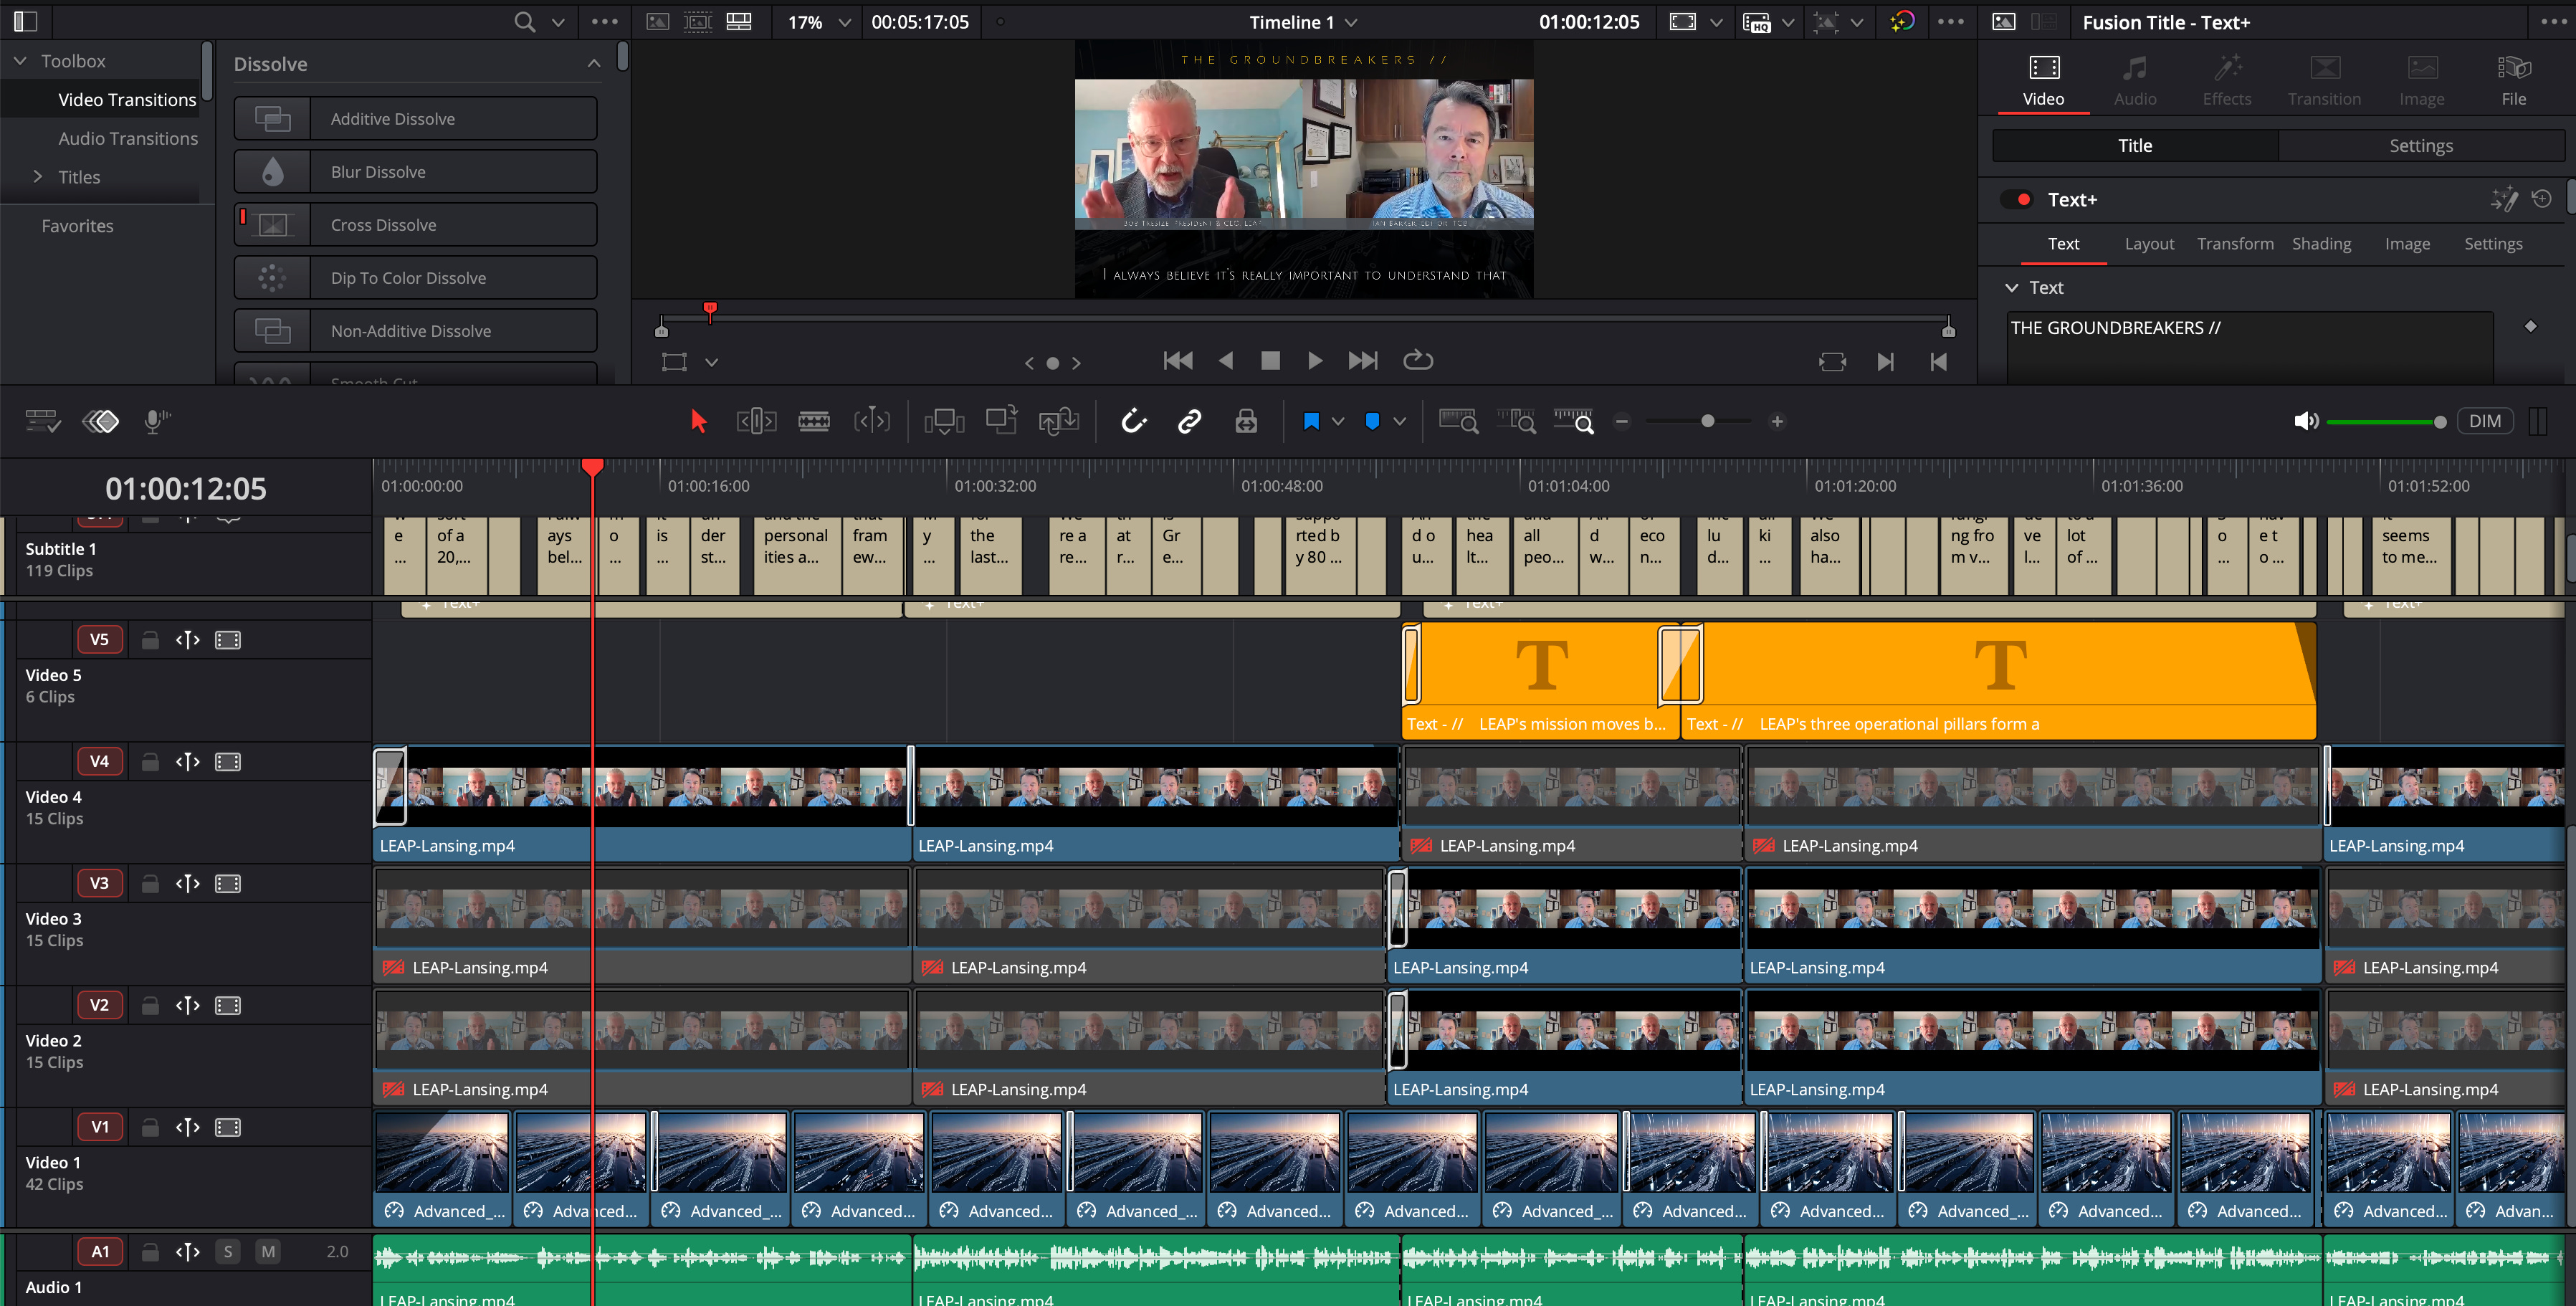Click the green volume slider
The height and width of the screenshot is (1306, 2576).
(x=2380, y=422)
